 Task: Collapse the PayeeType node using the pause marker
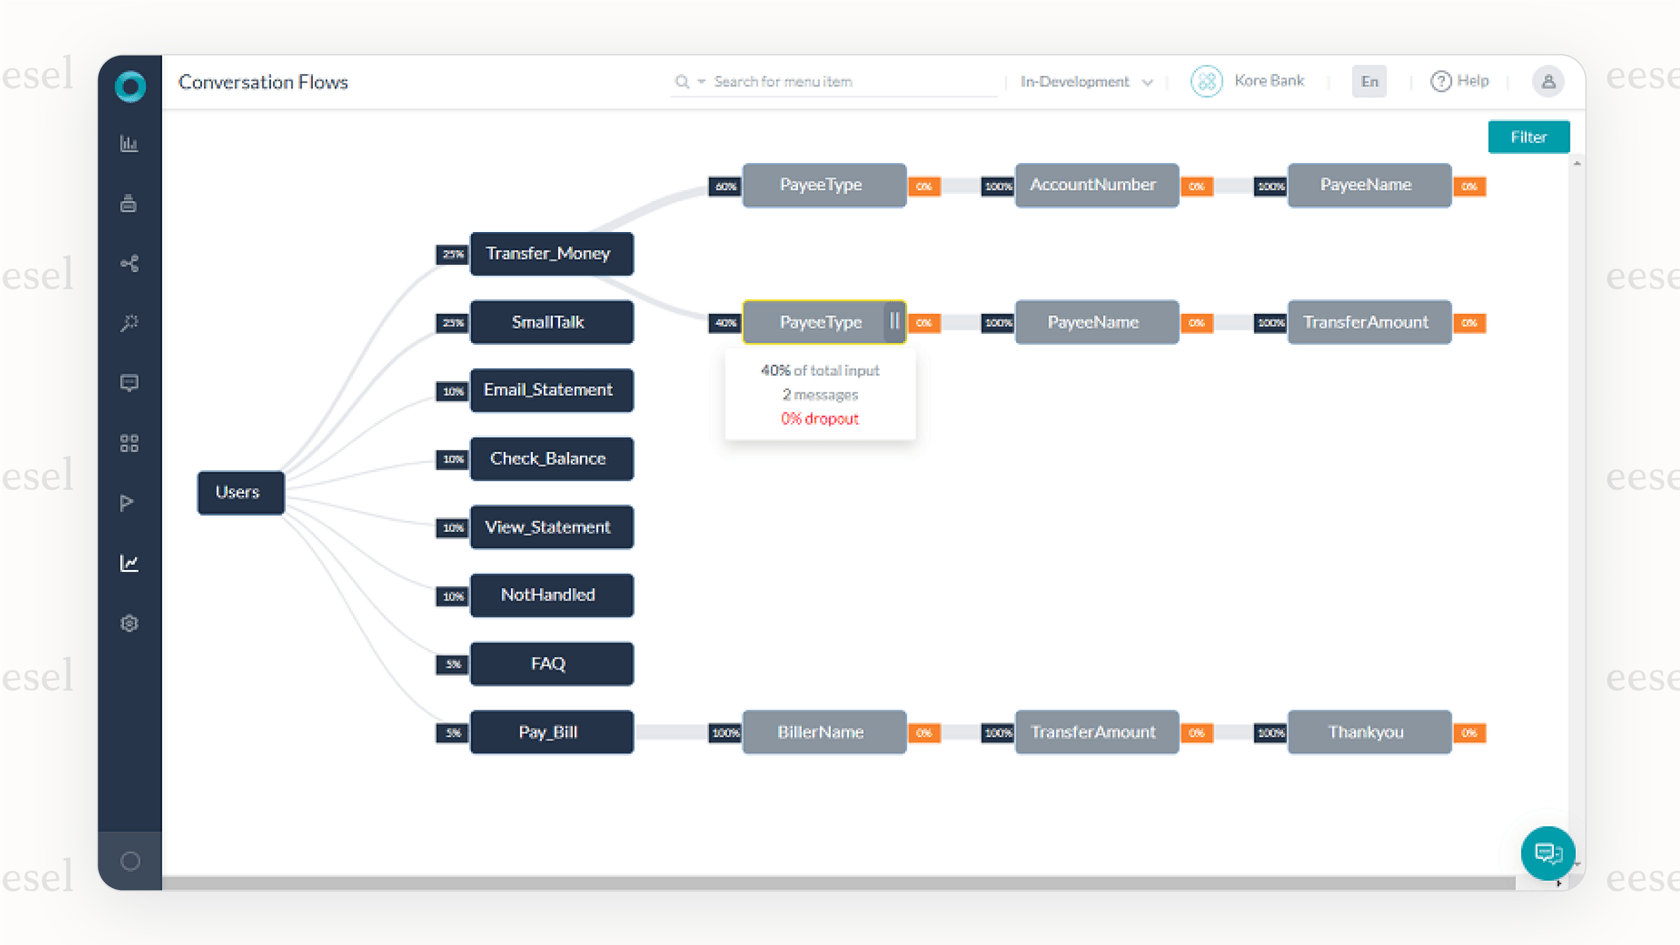tap(893, 322)
